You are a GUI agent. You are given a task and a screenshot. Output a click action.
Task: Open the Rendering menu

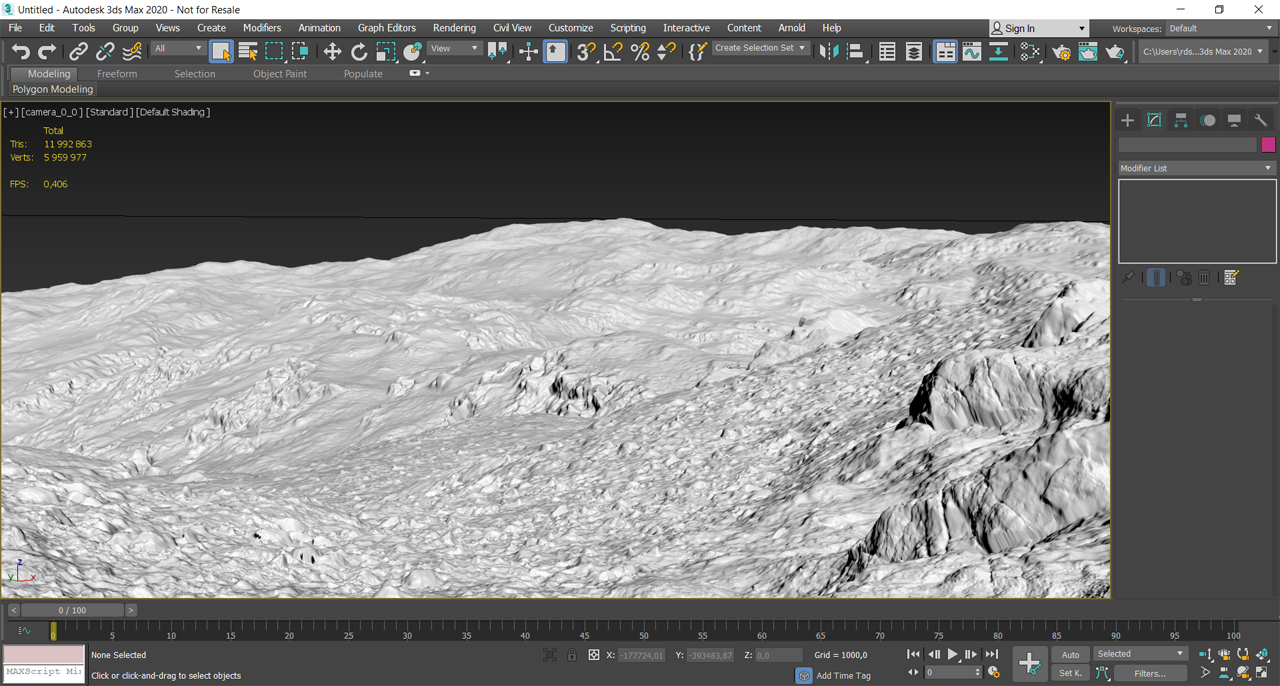(x=454, y=28)
